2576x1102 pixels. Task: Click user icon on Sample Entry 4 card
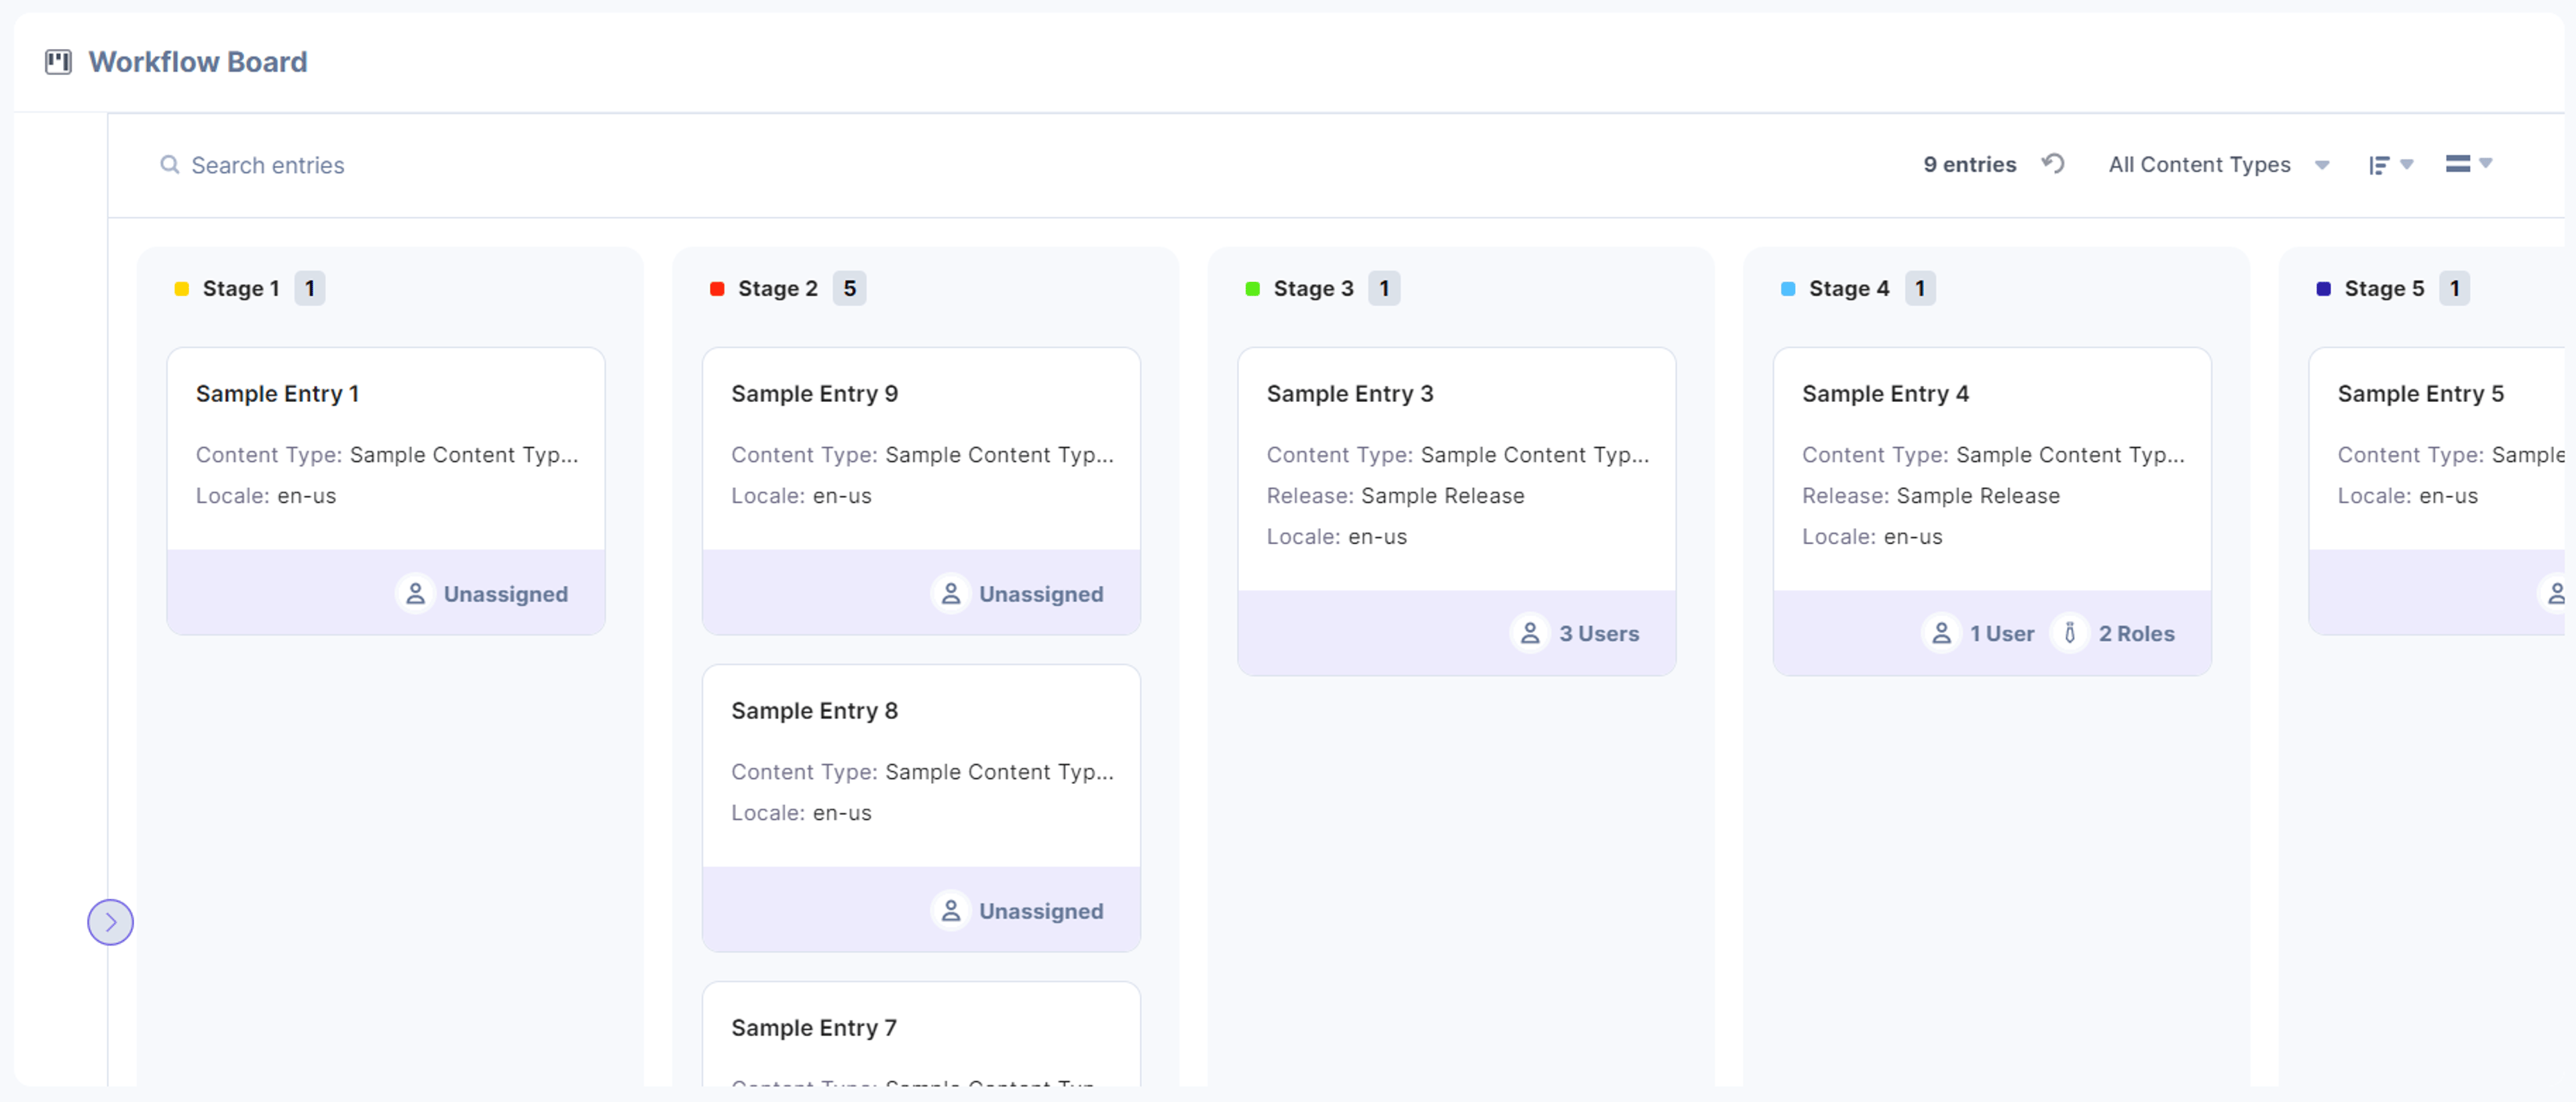click(x=1941, y=633)
